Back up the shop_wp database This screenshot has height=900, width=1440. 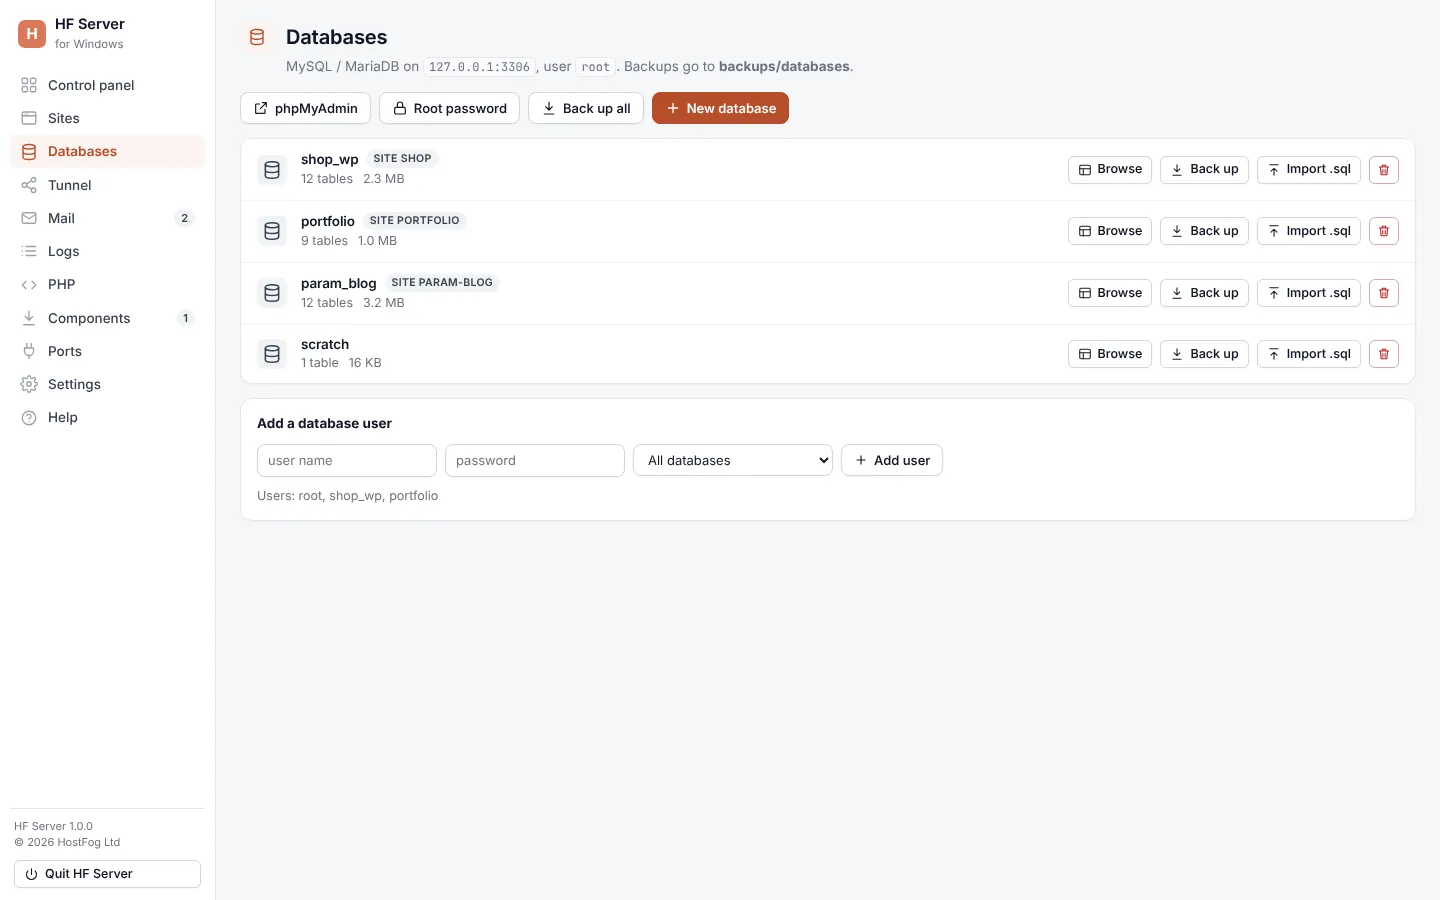[1204, 170]
